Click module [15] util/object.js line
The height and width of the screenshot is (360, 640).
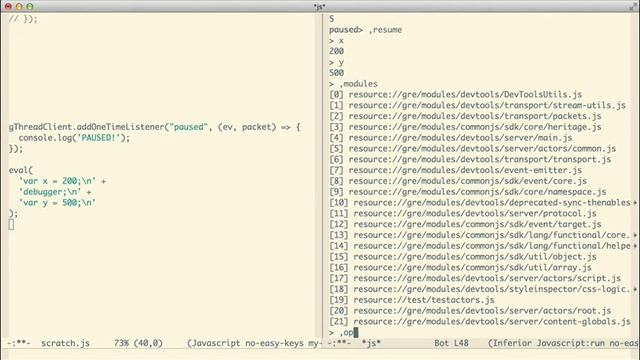(x=463, y=257)
